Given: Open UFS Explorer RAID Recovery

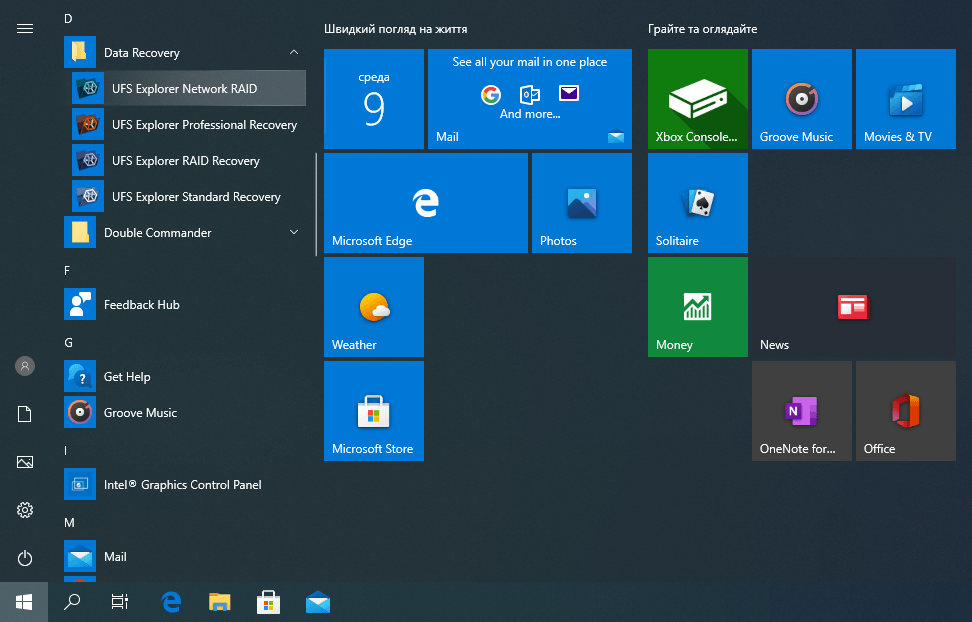Looking at the screenshot, I should click(185, 161).
